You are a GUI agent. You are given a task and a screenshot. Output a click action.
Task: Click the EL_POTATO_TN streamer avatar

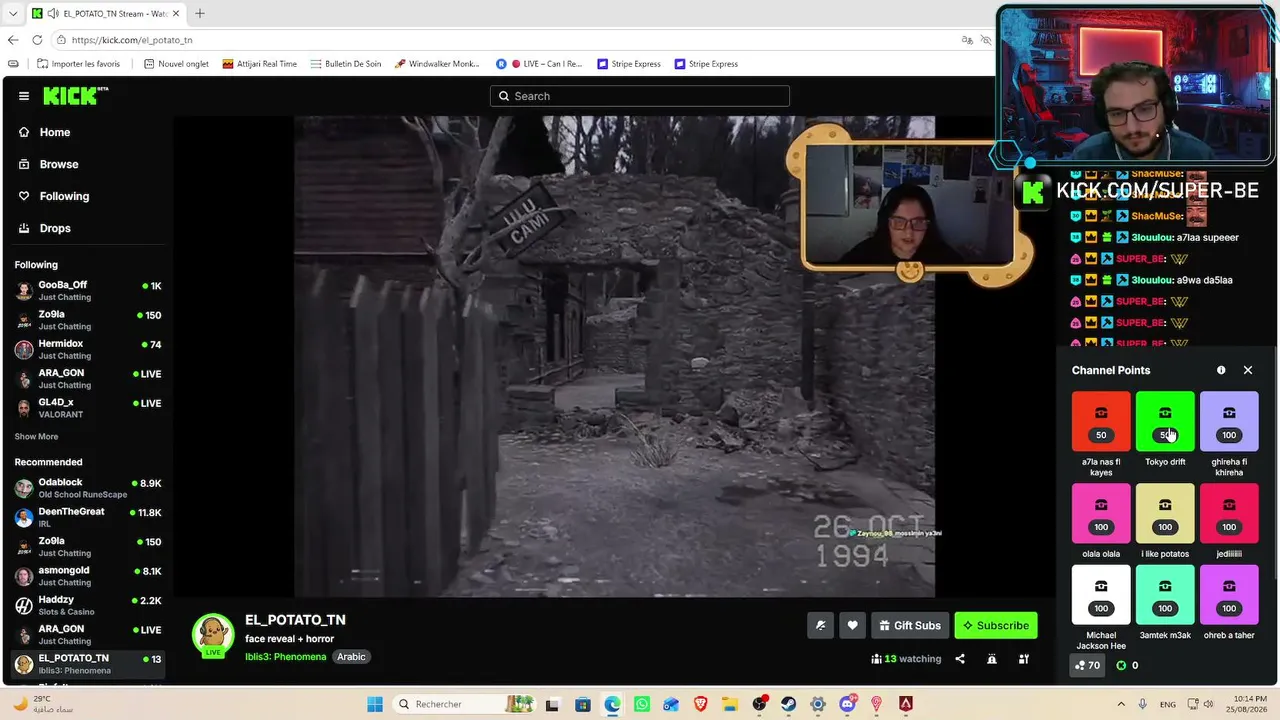point(213,635)
